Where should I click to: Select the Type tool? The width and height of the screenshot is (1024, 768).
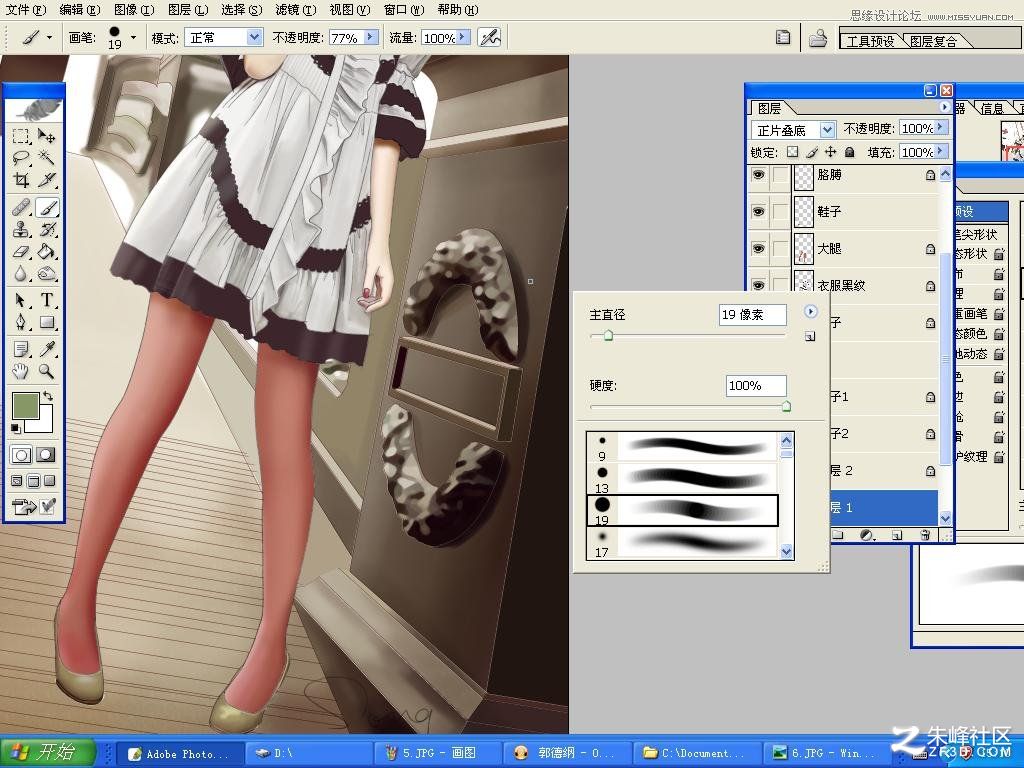(x=46, y=300)
